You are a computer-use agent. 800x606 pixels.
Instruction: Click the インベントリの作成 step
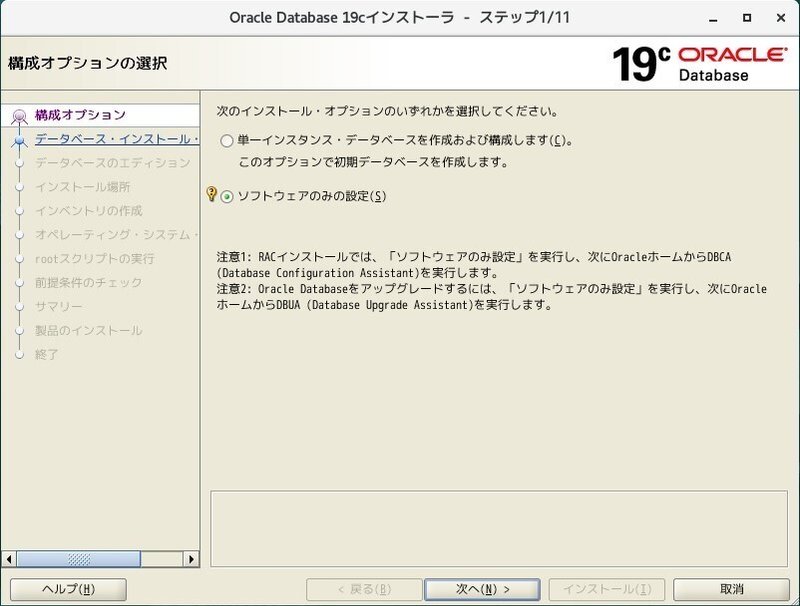tap(88, 211)
